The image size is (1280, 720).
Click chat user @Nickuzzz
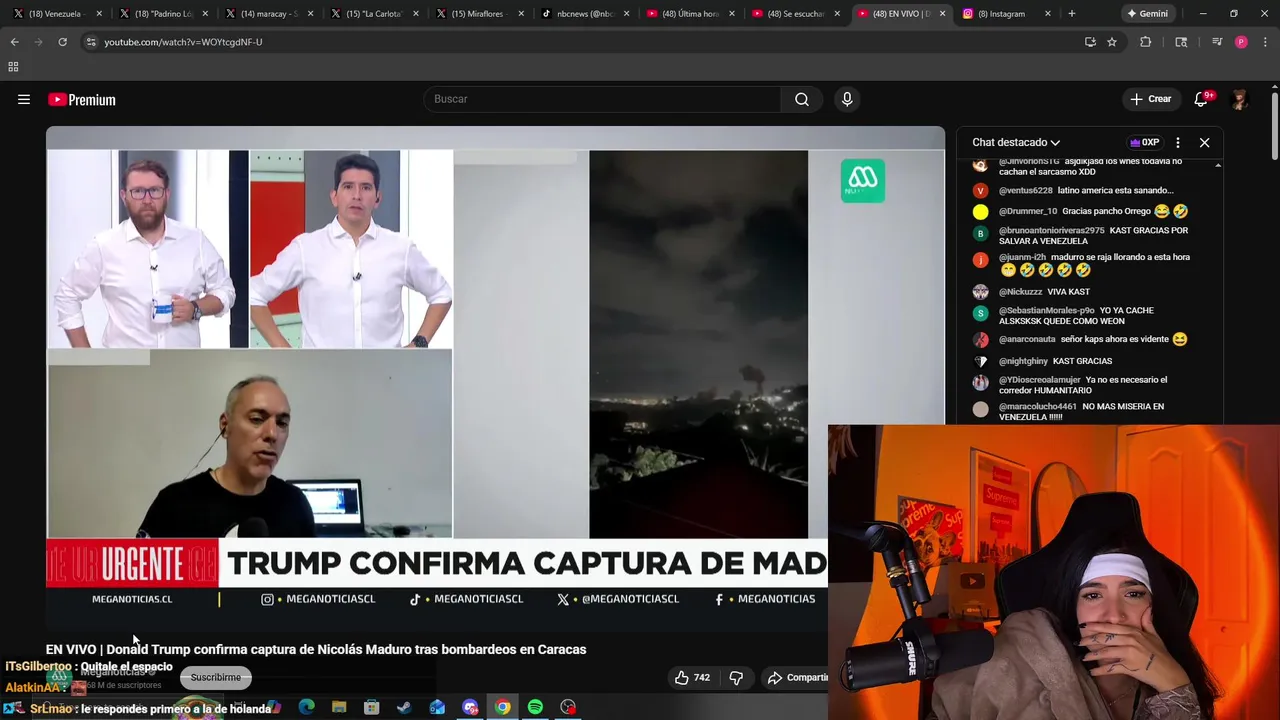point(1020,292)
